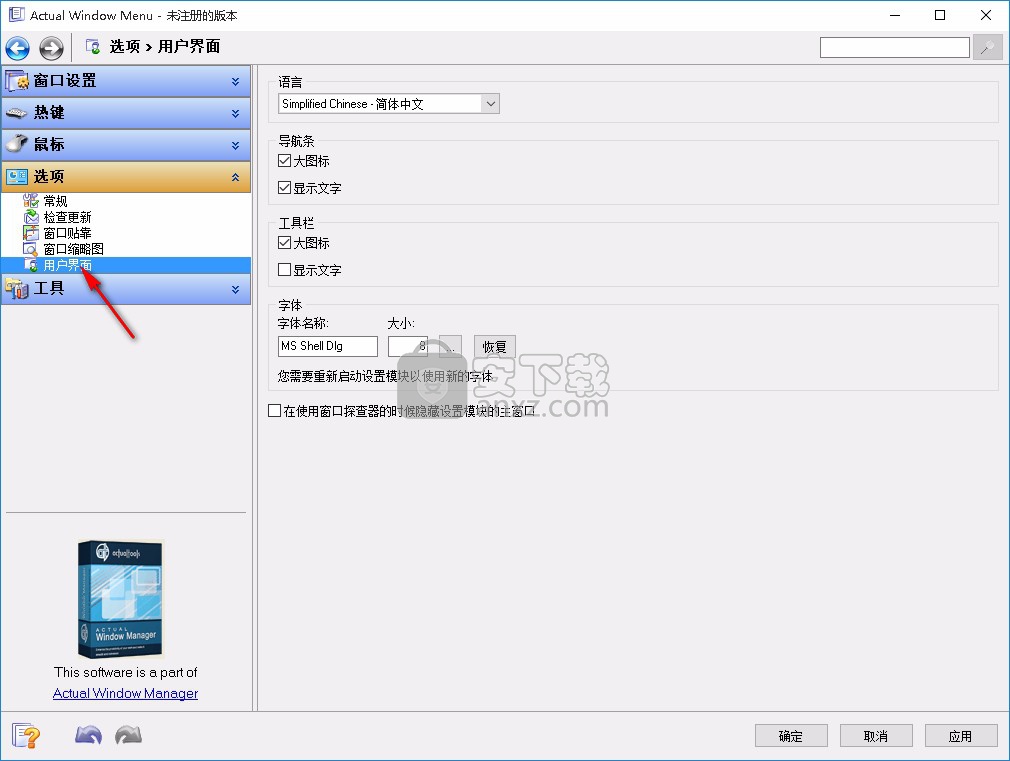Click the text 'This software is a part of'
Image resolution: width=1010 pixels, height=761 pixels.
[x=126, y=672]
